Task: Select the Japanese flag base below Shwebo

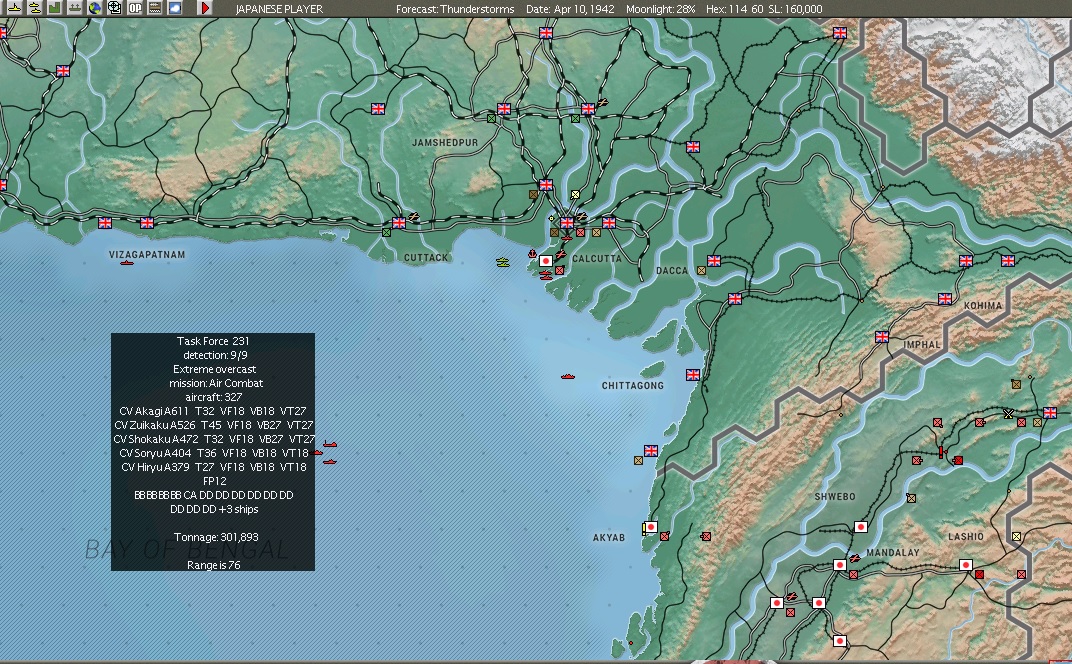Action: [861, 527]
